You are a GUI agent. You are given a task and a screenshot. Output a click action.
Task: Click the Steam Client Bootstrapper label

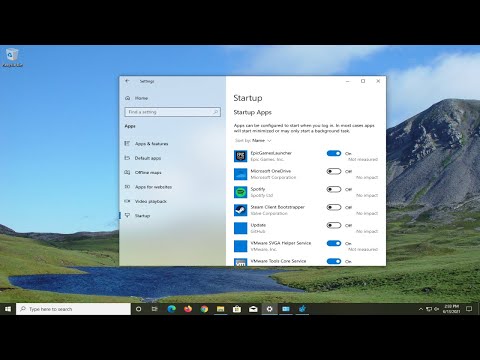[278, 207]
